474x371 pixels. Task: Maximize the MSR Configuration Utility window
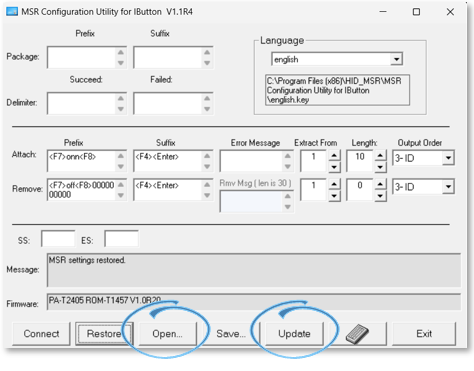(x=416, y=12)
